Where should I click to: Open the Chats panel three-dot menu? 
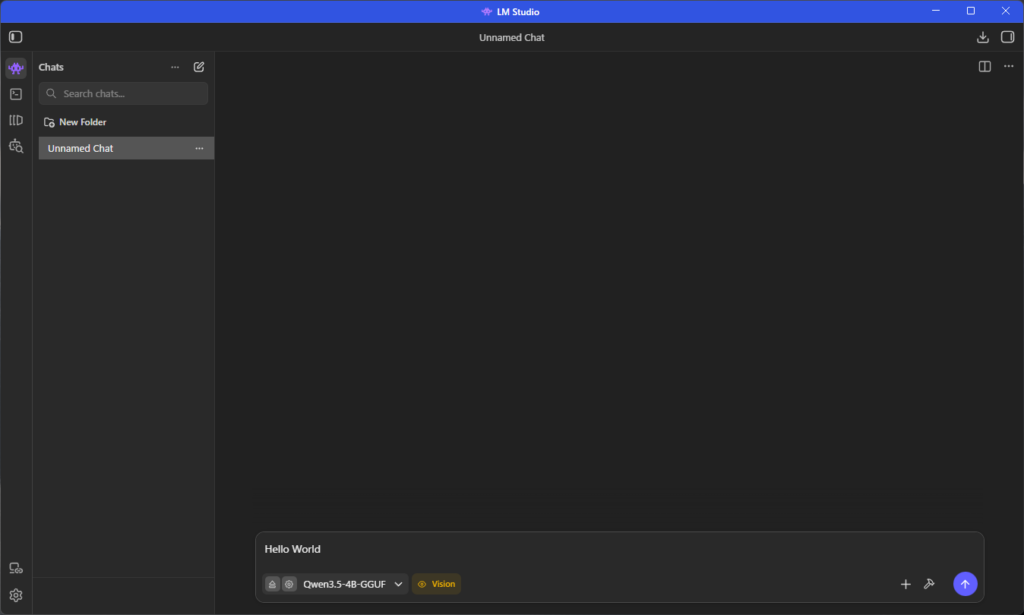175,67
